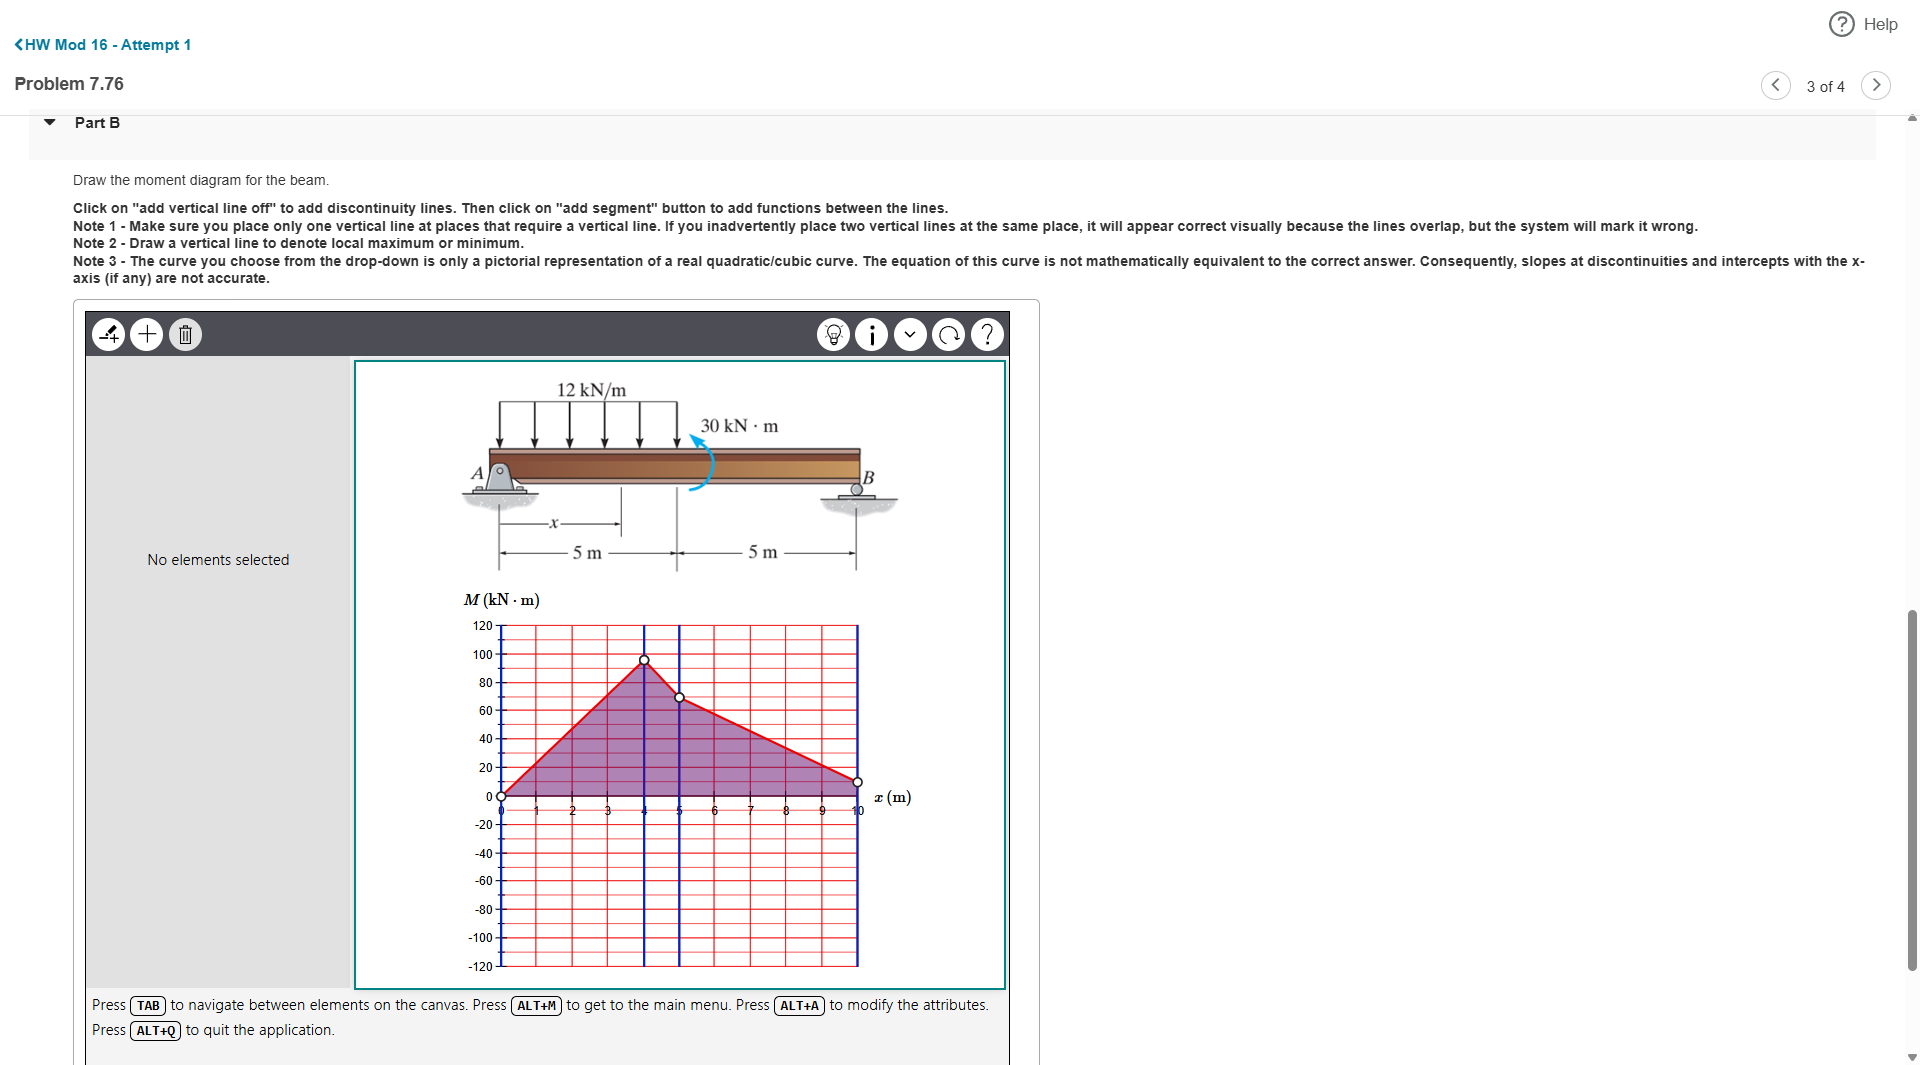Go to previous problem with left arrow
Viewport: 1920px width, 1065px height.
pos(1776,86)
